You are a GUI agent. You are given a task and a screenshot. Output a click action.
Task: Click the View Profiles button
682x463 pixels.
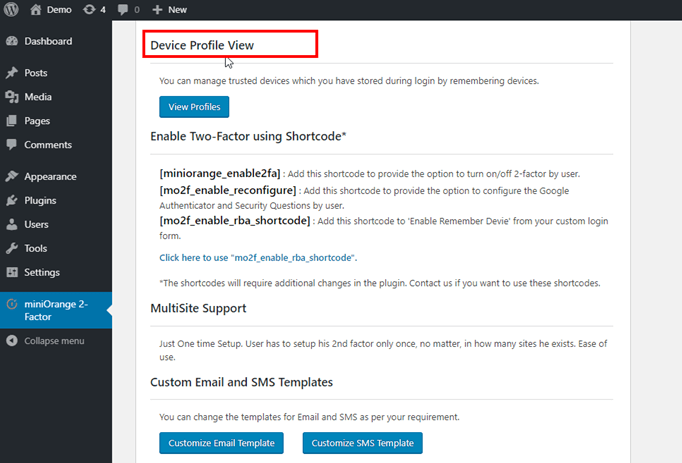click(194, 107)
